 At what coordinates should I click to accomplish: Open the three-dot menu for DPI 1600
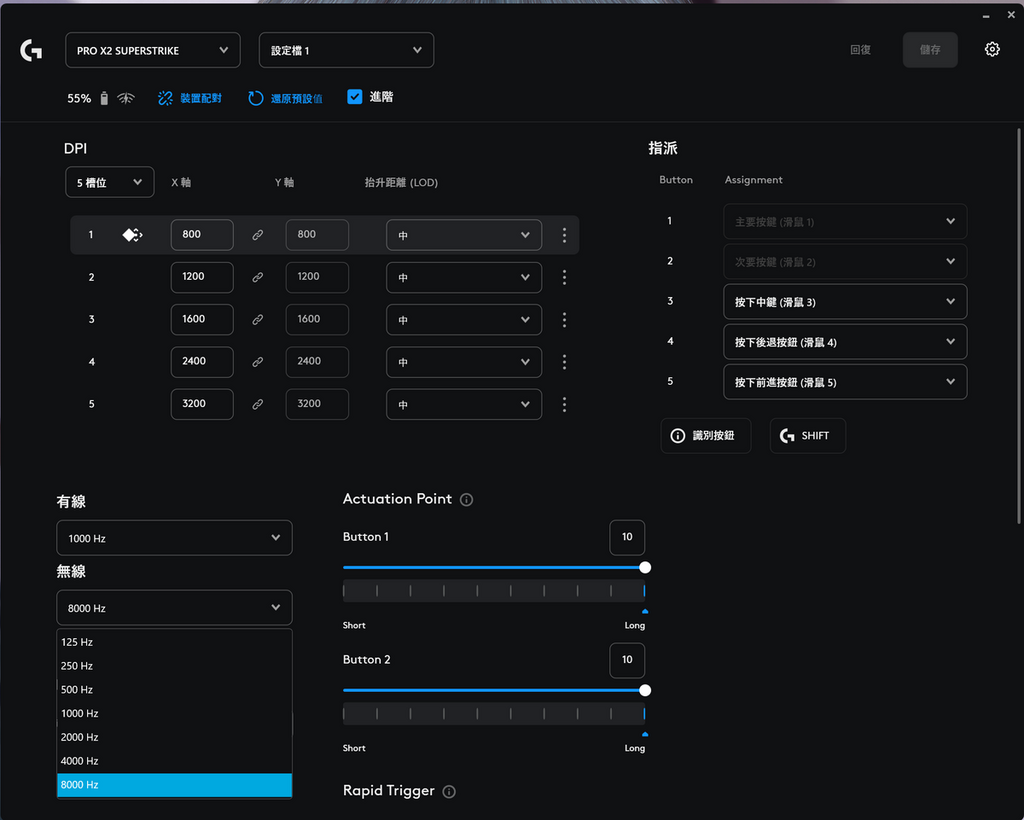(x=564, y=320)
